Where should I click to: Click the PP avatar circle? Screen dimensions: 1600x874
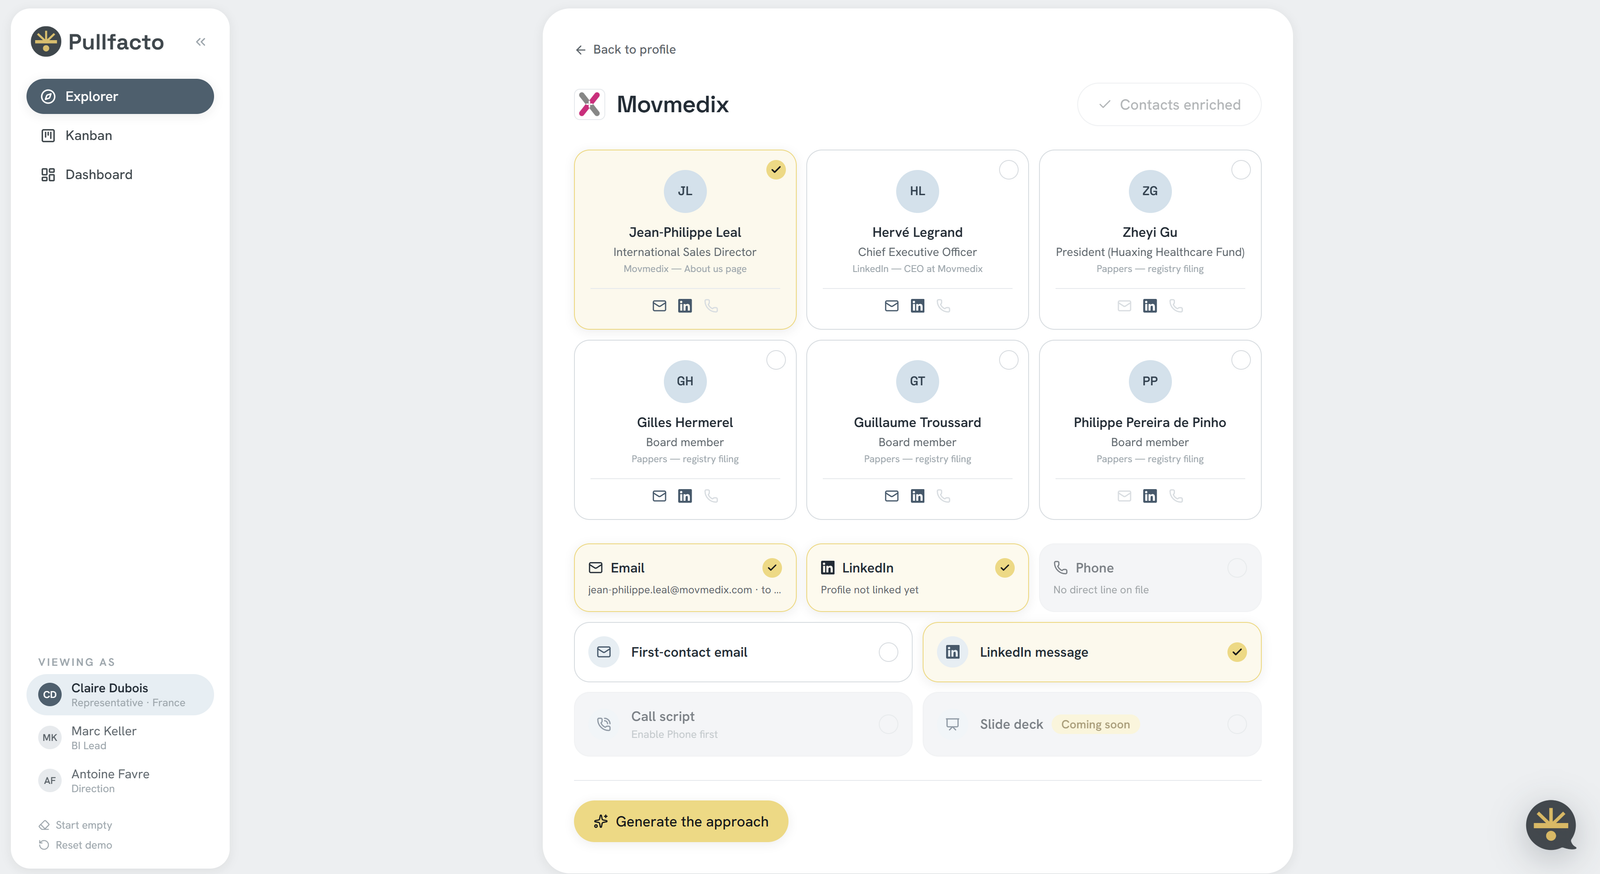[x=1150, y=381]
